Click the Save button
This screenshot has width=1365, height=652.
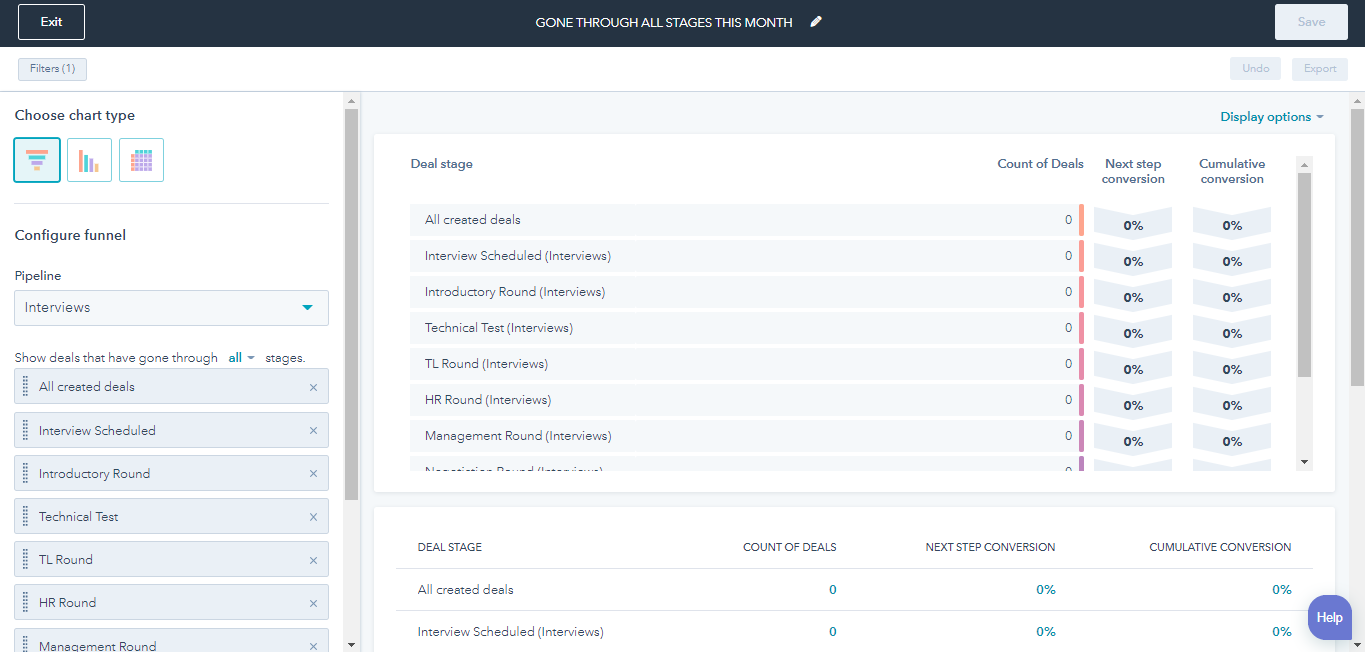(x=1311, y=21)
